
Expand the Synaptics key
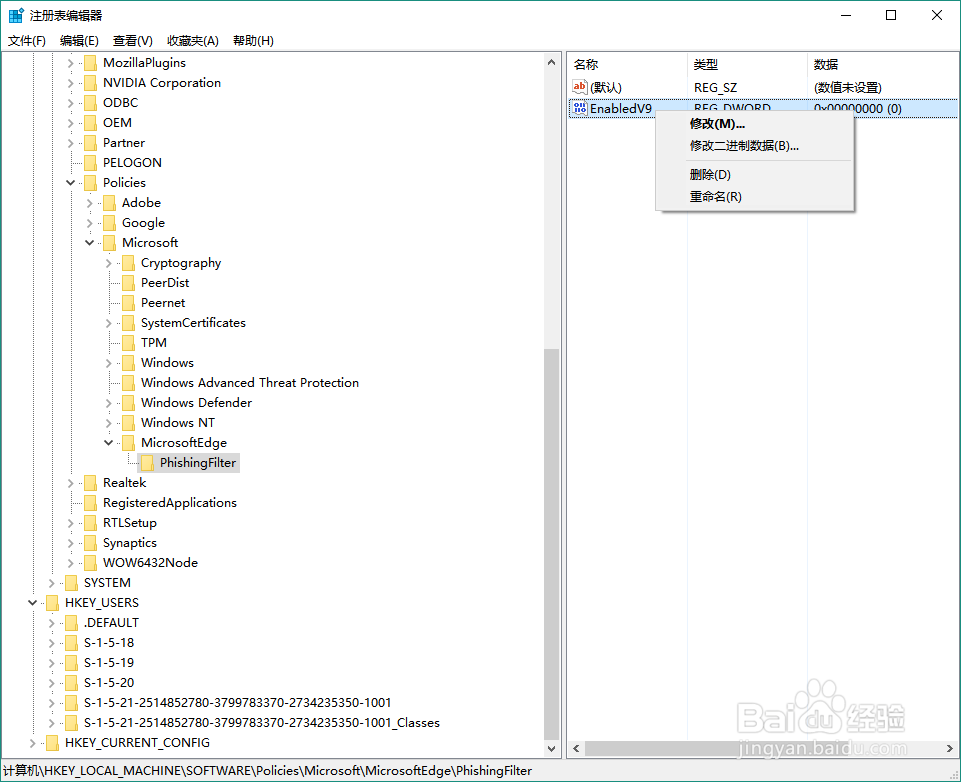point(70,543)
